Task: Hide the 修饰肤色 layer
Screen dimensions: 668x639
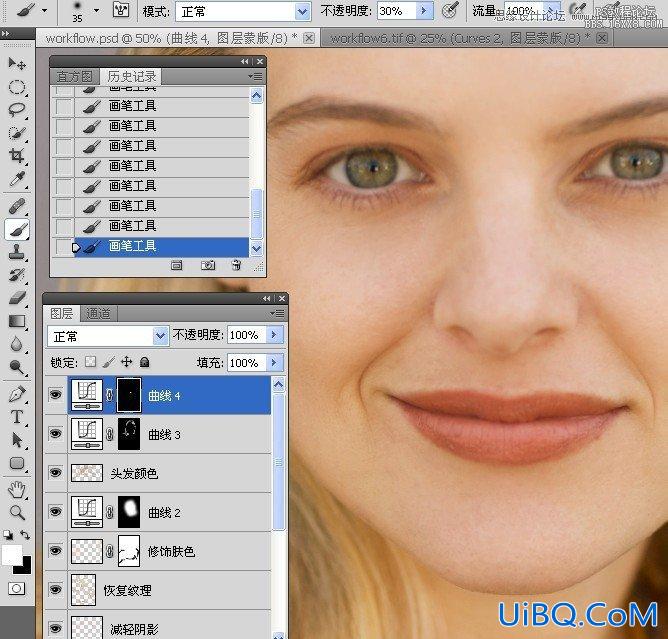Action: pos(55,550)
